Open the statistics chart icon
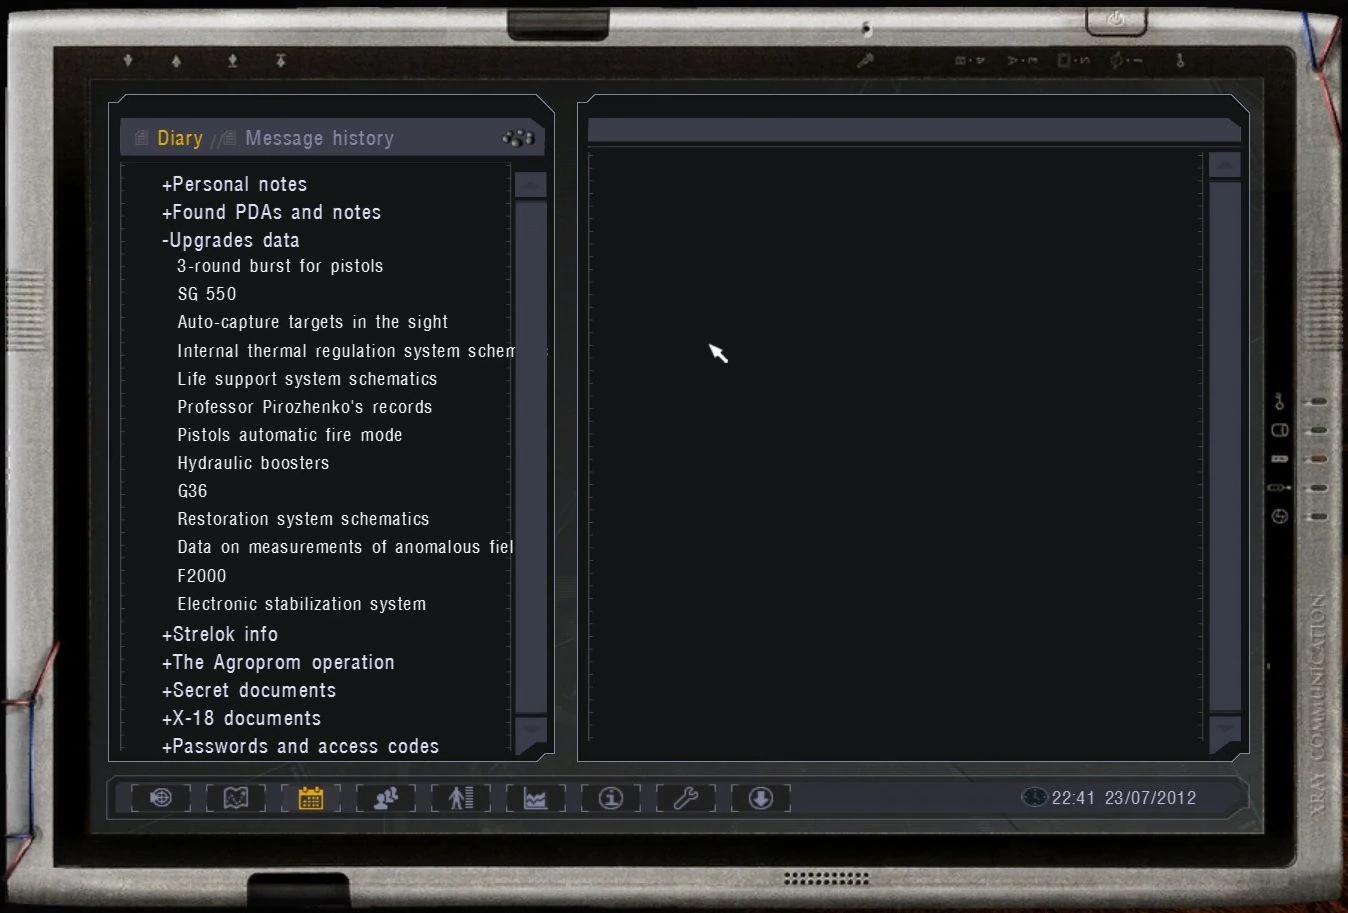Image resolution: width=1348 pixels, height=913 pixels. coord(536,797)
